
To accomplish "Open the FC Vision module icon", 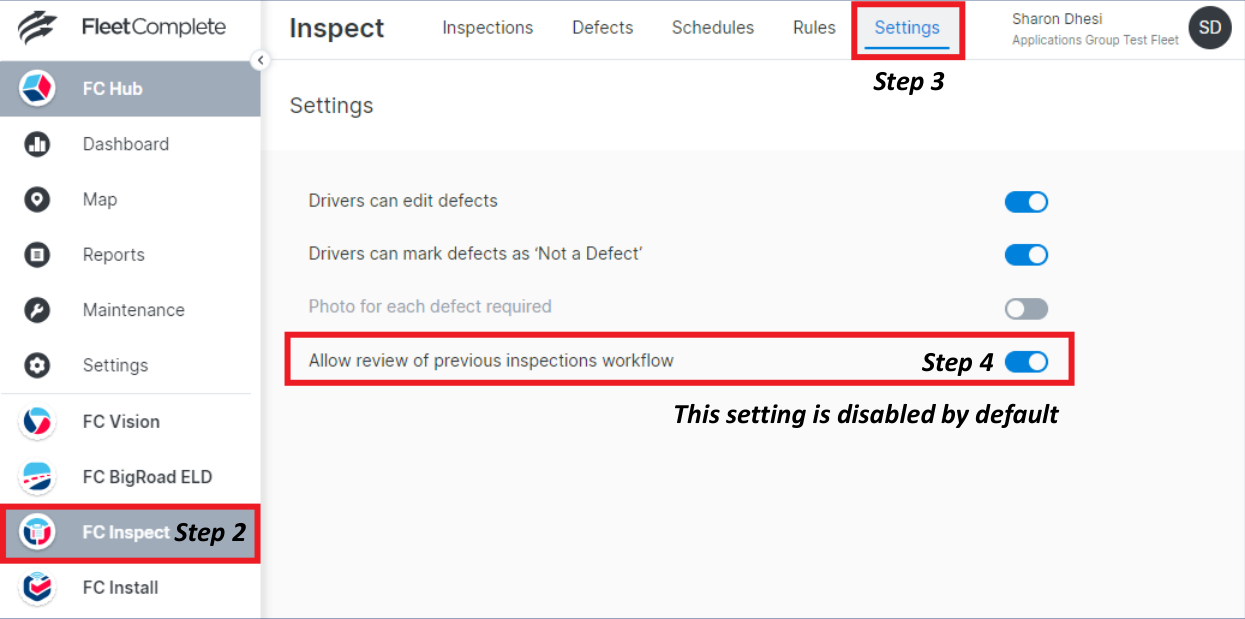I will tap(36, 422).
